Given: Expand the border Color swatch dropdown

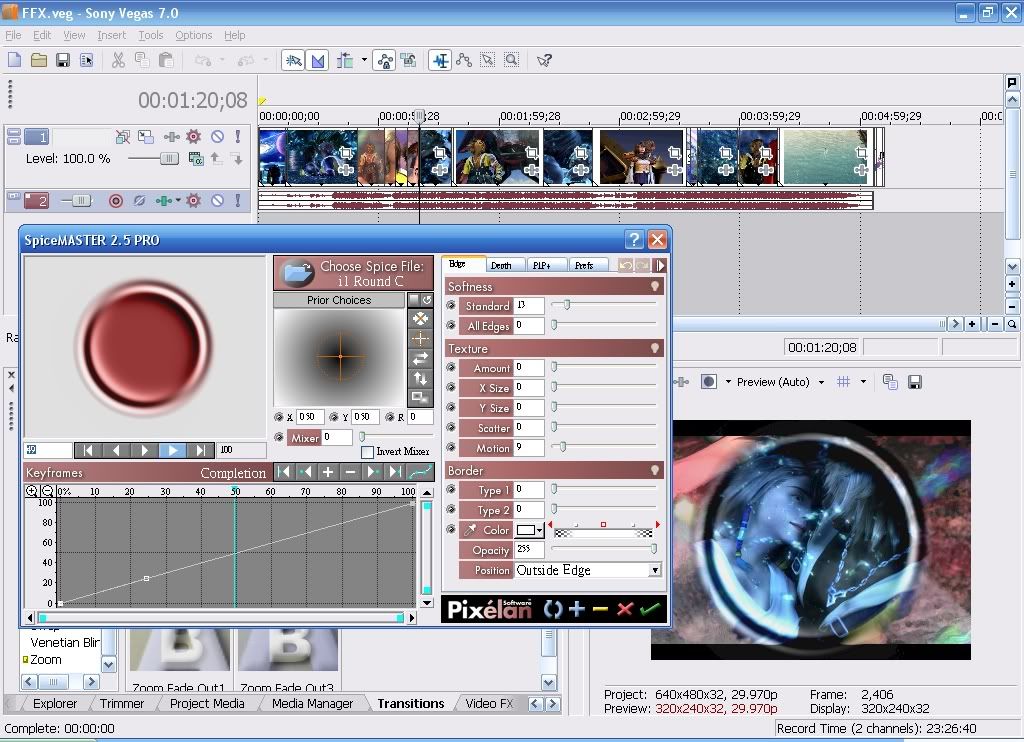Looking at the screenshot, I should click(x=540, y=530).
